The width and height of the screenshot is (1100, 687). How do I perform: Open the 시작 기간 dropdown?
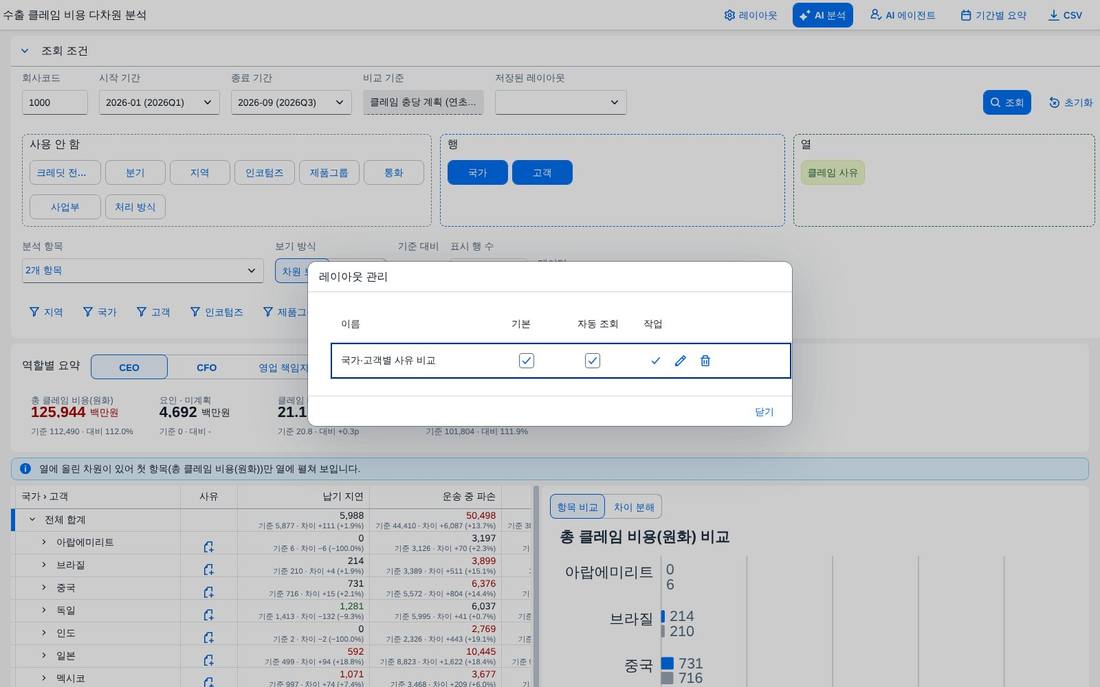[159, 102]
